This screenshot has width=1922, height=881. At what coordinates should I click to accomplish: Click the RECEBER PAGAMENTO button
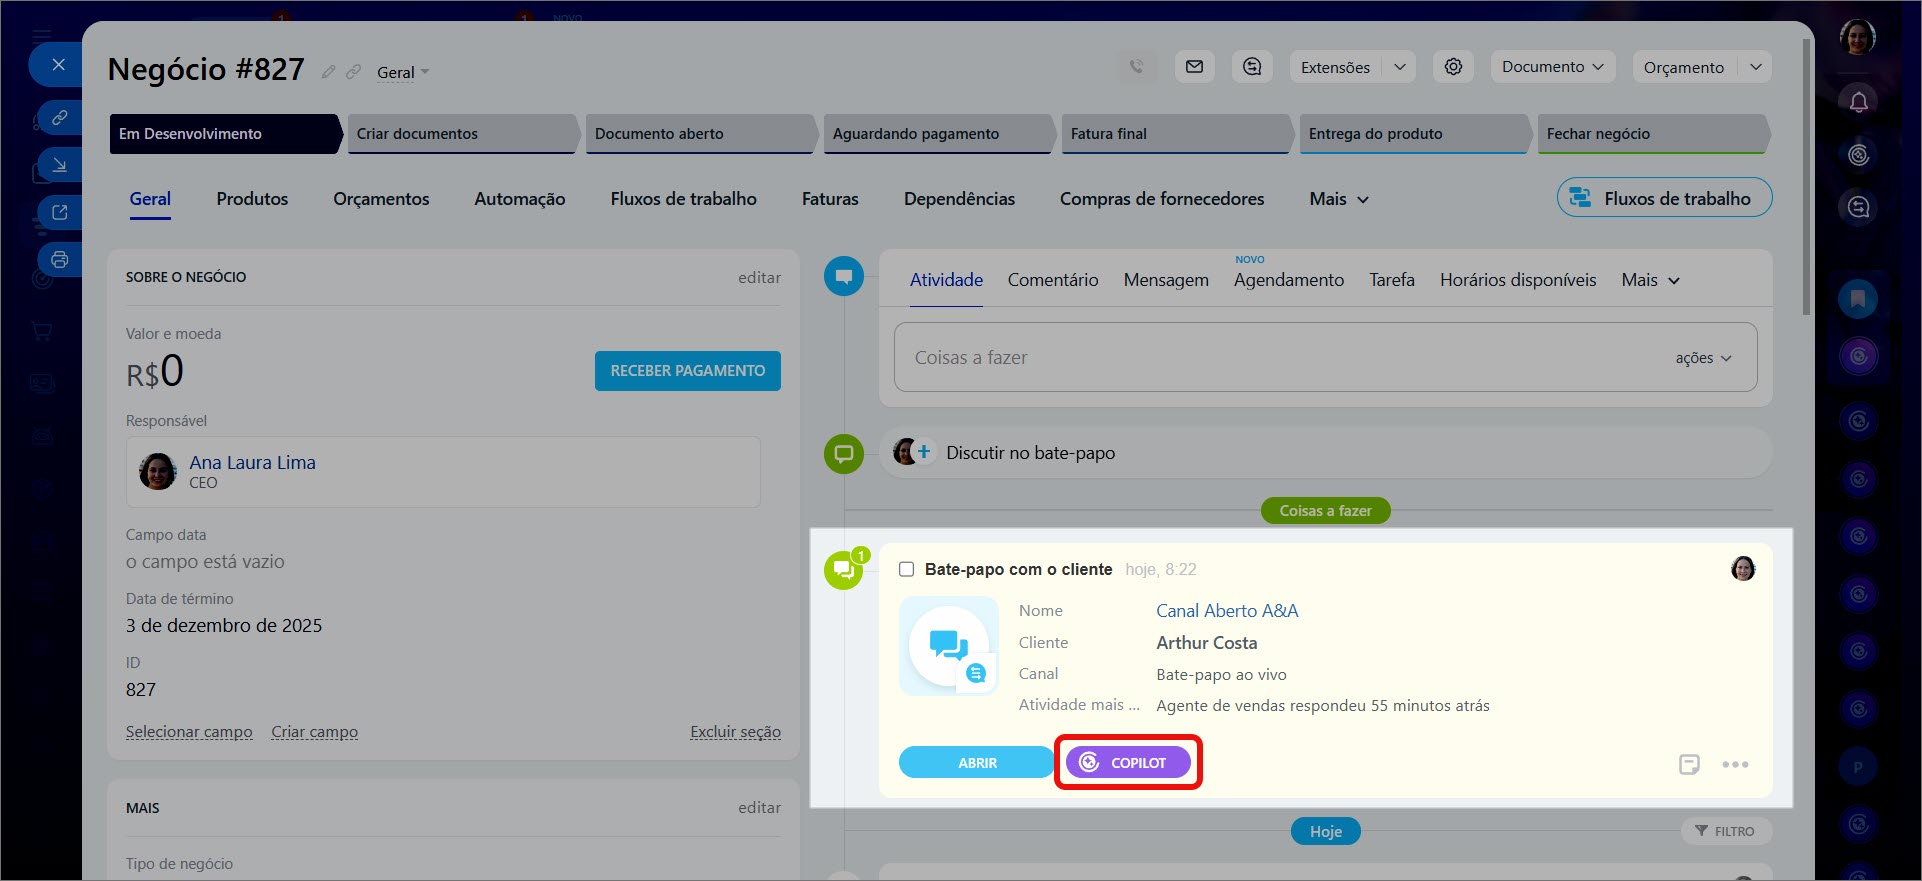point(687,371)
